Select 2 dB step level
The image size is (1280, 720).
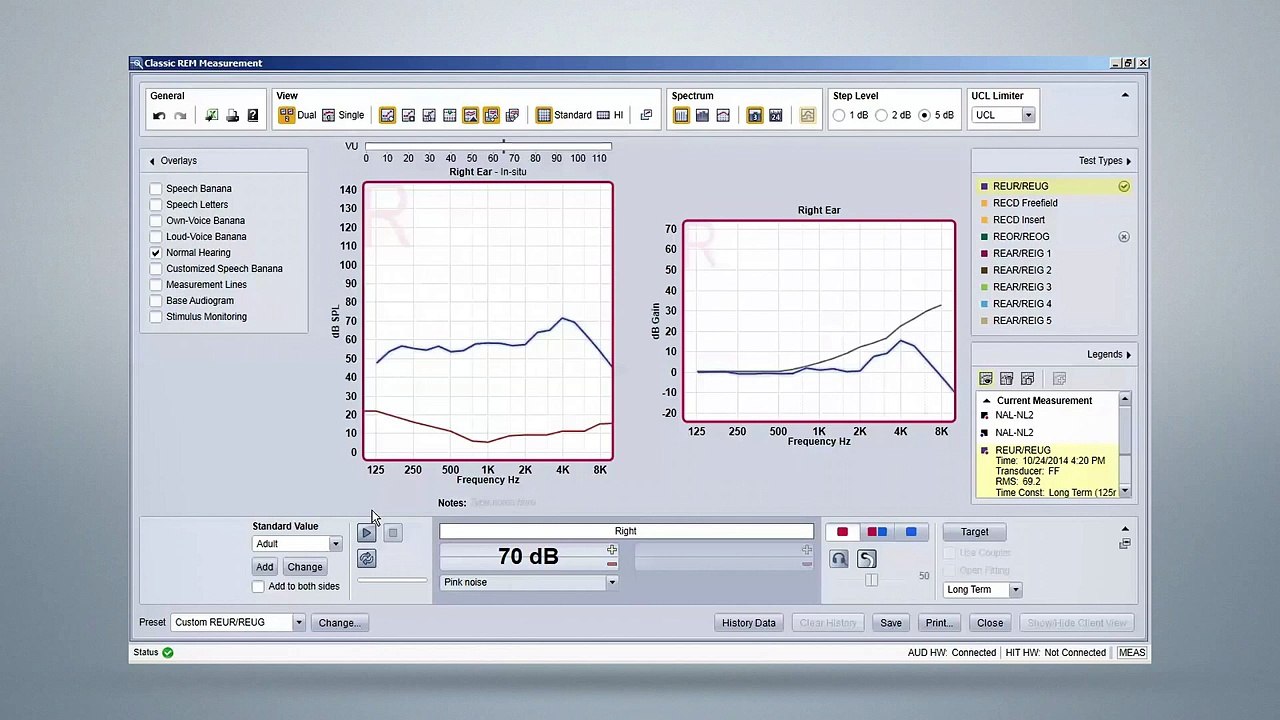881,116
